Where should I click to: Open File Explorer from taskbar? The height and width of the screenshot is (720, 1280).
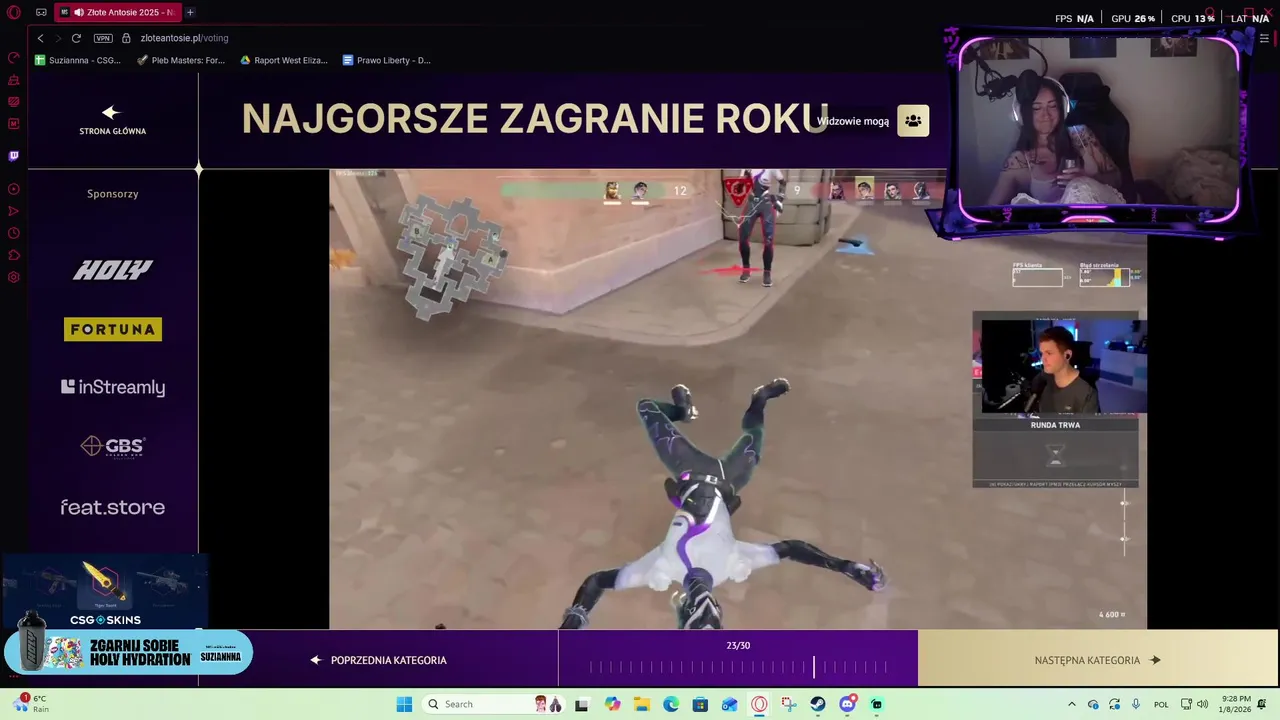pos(641,704)
